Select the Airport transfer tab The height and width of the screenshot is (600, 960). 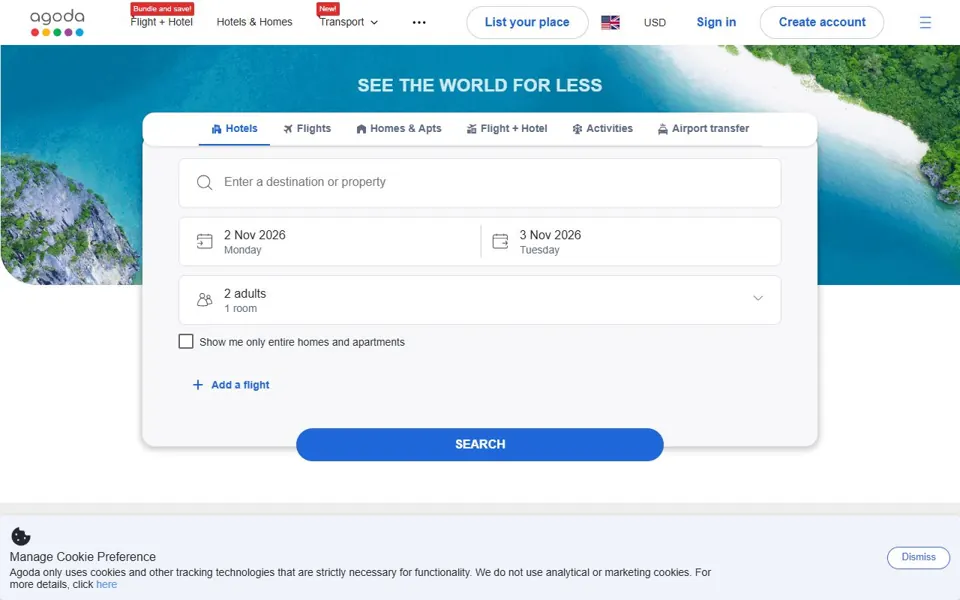click(703, 129)
